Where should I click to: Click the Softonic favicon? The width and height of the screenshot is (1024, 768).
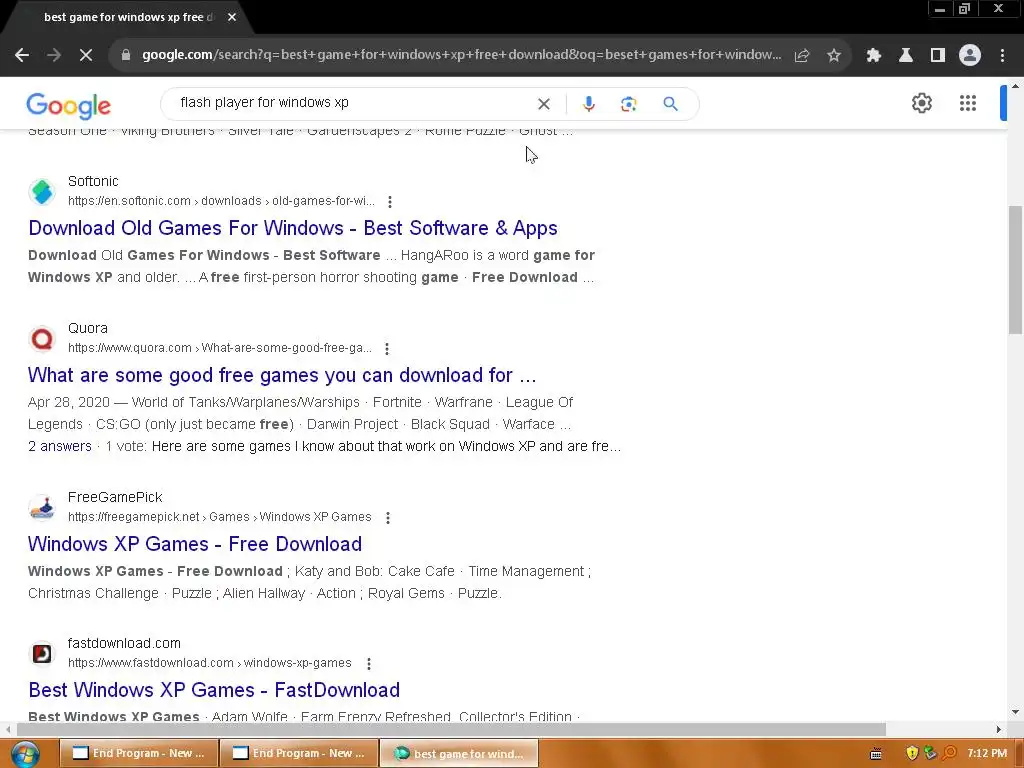point(42,191)
